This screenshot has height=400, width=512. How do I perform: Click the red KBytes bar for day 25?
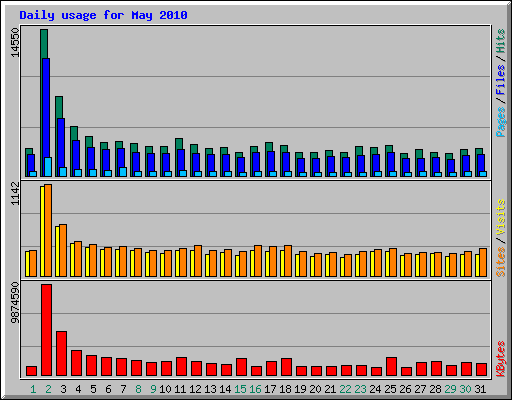coord(391,367)
